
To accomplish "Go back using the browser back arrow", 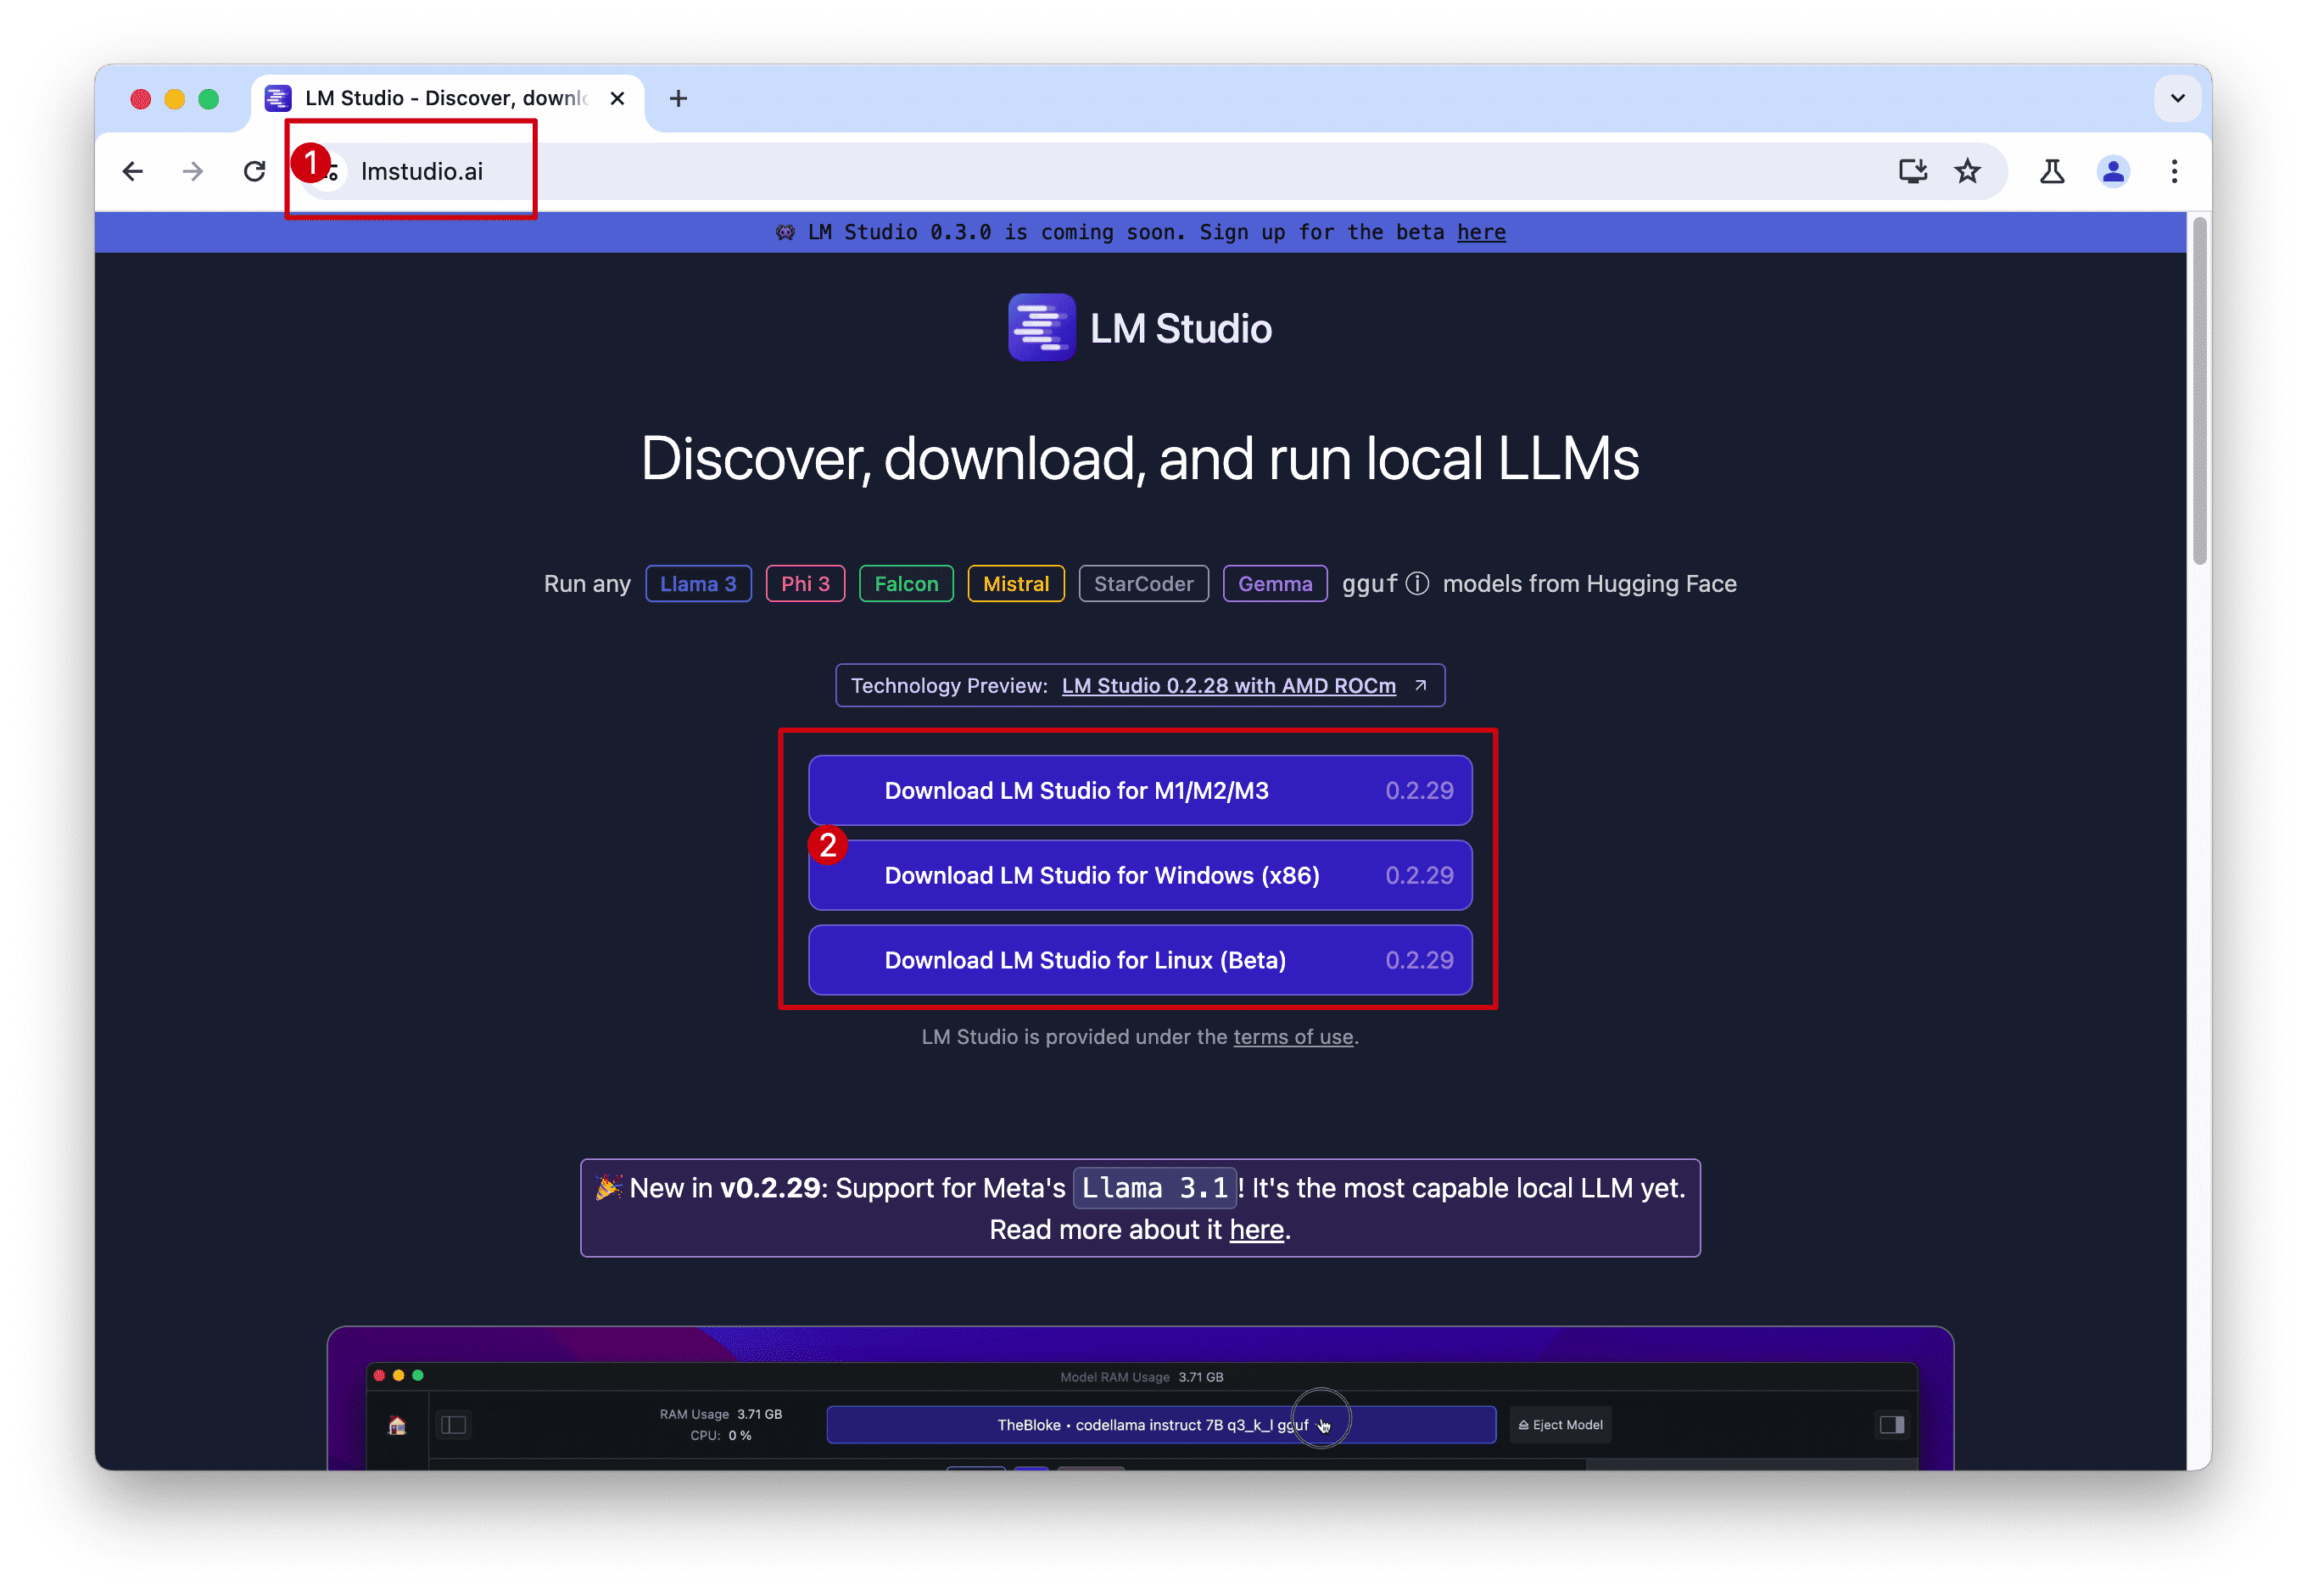I will (132, 171).
